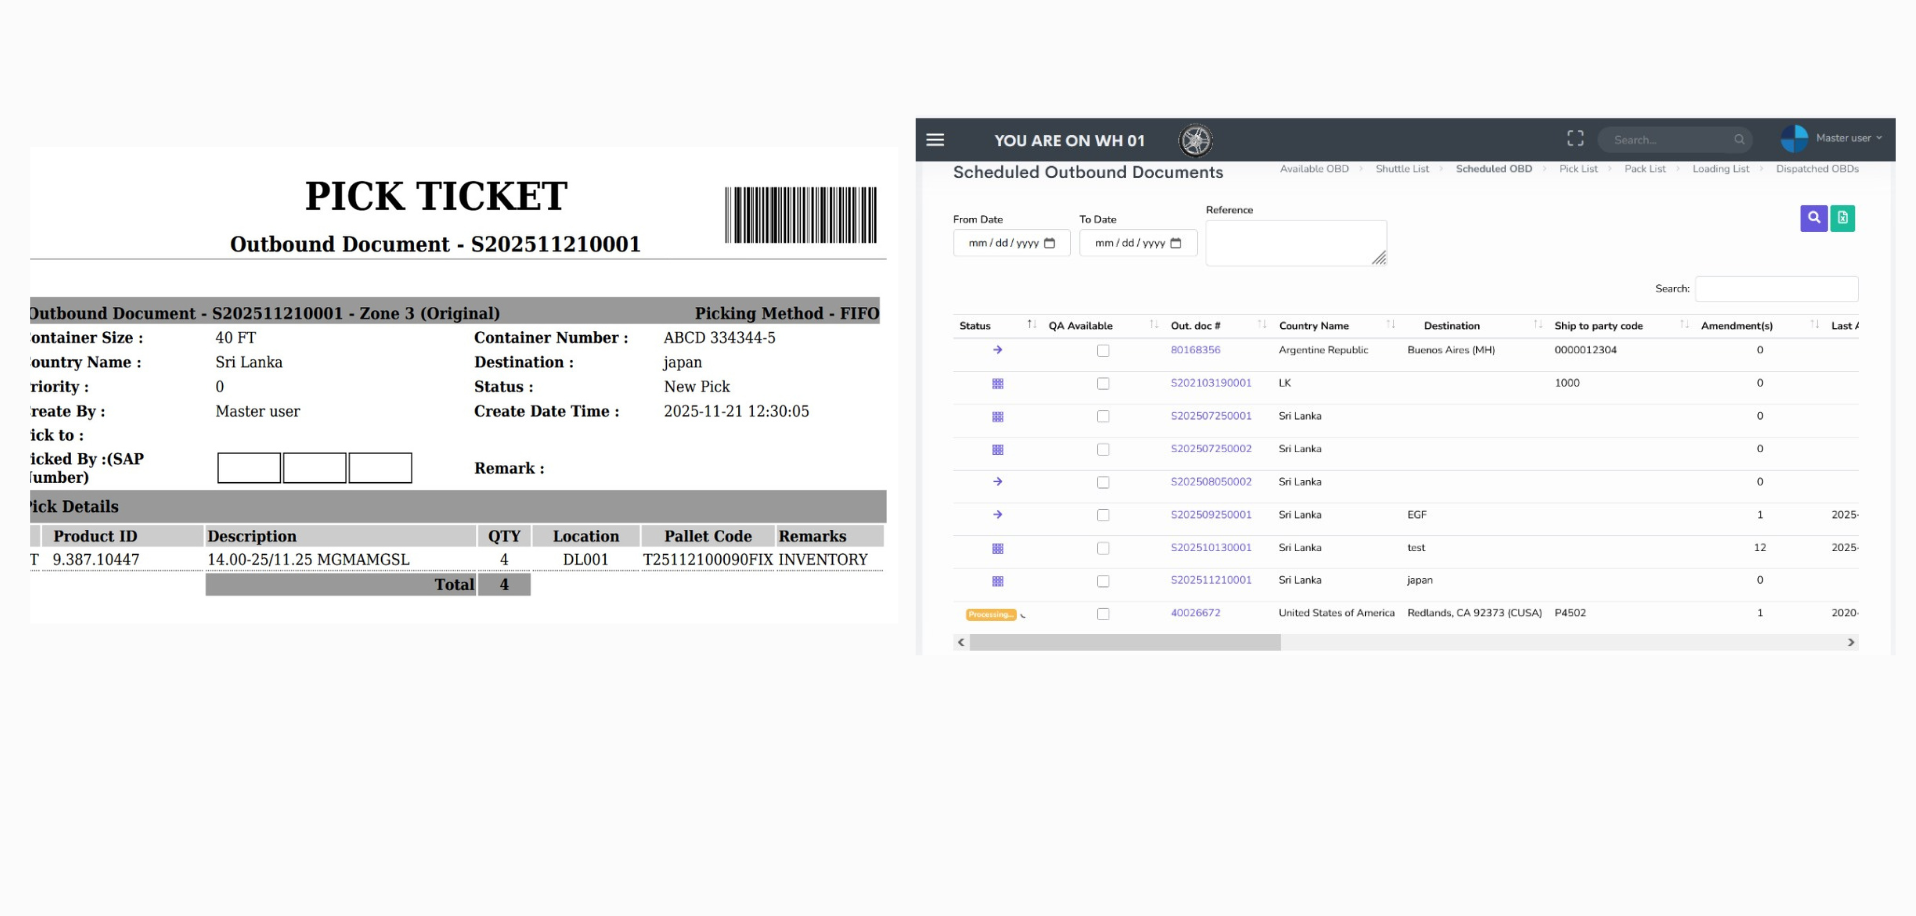1916x916 pixels.
Task: Open the From Date calendar picker icon
Action: (x=1049, y=243)
